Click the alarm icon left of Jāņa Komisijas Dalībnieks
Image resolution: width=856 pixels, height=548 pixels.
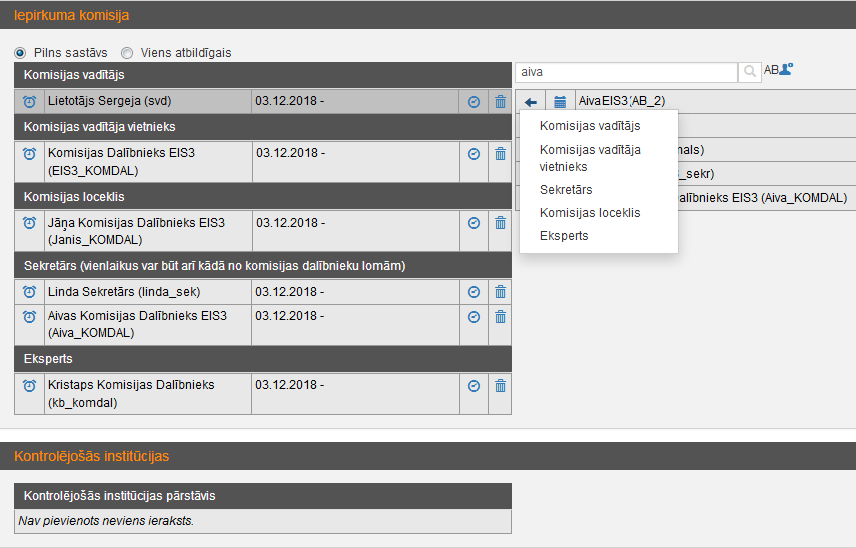29,223
